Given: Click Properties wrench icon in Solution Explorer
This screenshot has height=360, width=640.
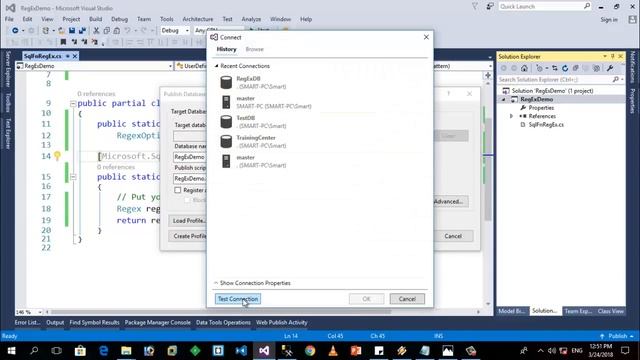Looking at the screenshot, I should coord(610,68).
